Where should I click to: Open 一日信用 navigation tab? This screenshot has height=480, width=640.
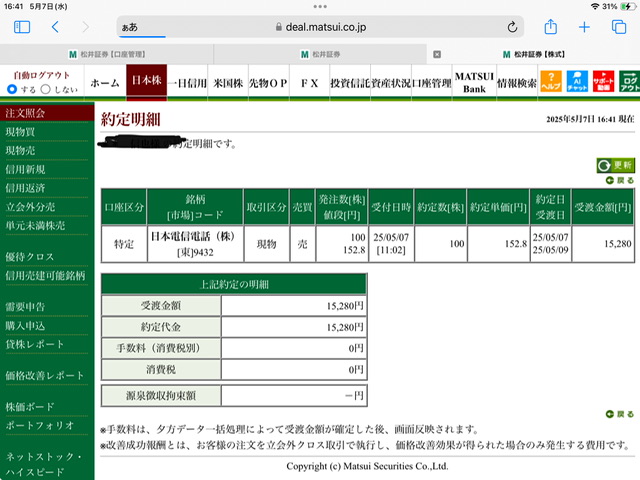click(x=187, y=83)
